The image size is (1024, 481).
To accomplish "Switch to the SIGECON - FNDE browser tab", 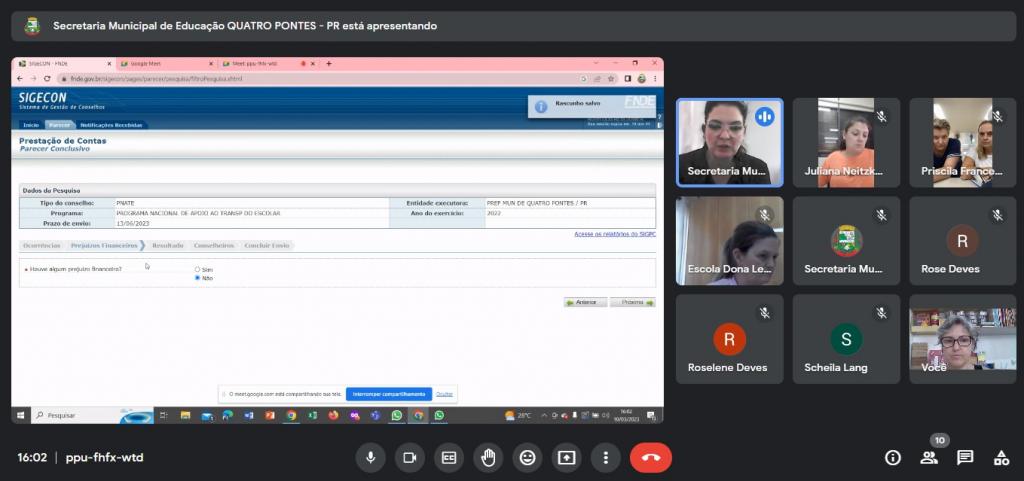I will 63,63.
